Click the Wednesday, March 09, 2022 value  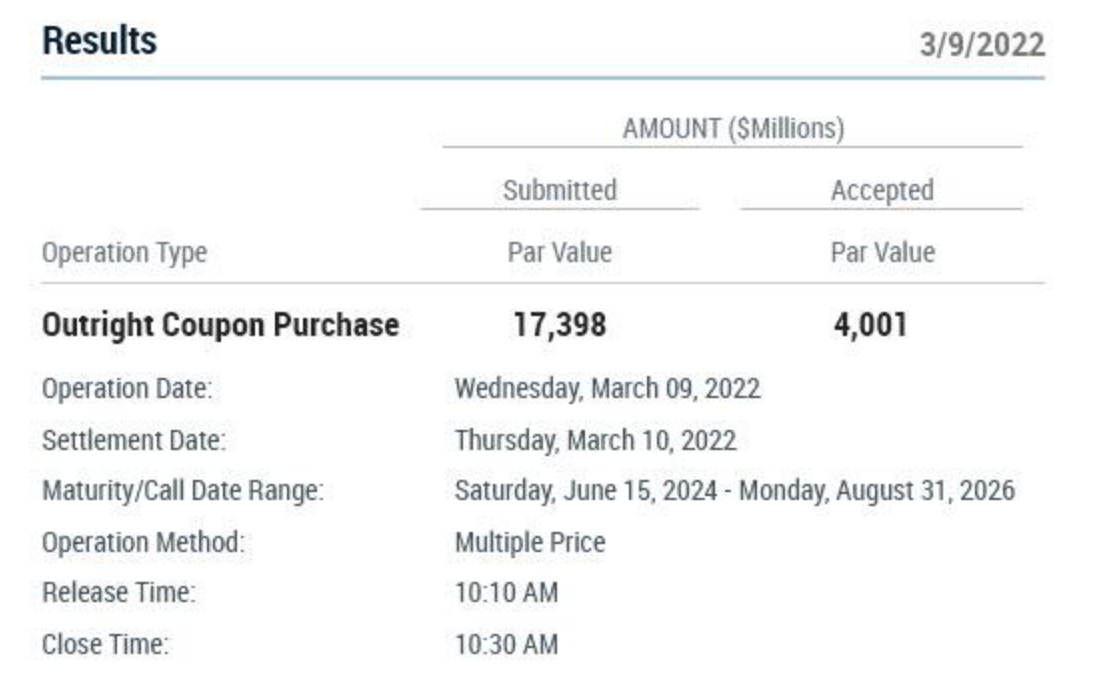point(607,389)
